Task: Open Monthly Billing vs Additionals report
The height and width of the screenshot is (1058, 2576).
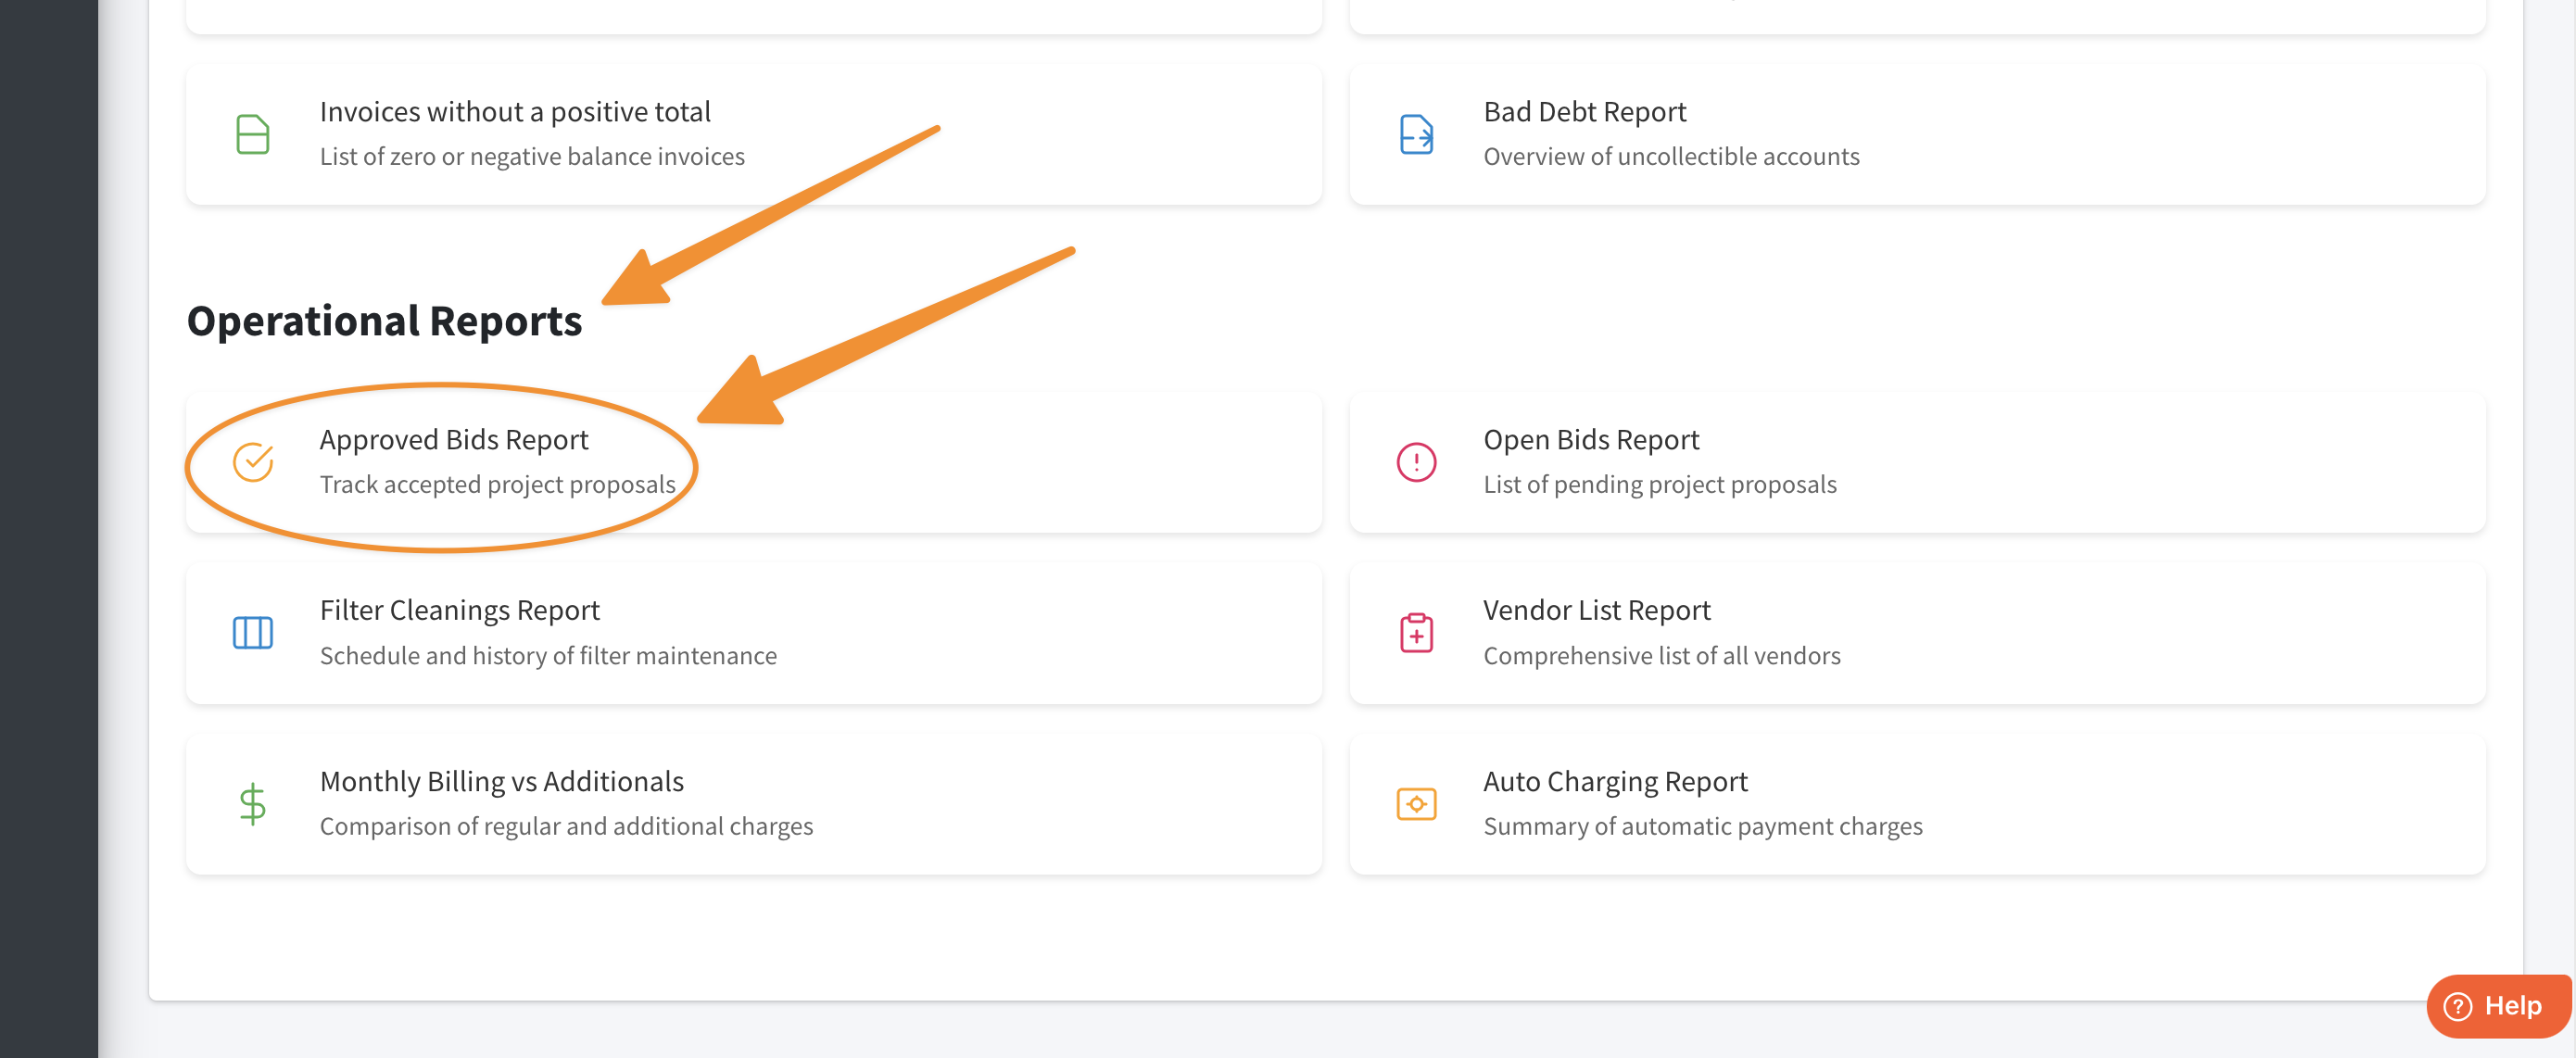Action: (x=502, y=781)
